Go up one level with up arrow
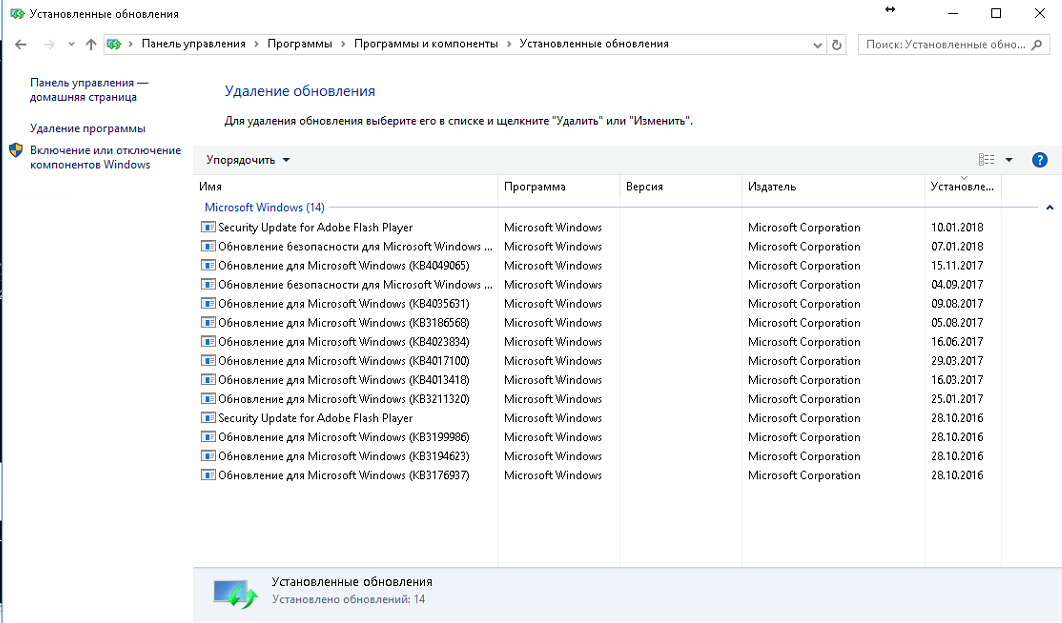The height and width of the screenshot is (623, 1062). click(91, 44)
